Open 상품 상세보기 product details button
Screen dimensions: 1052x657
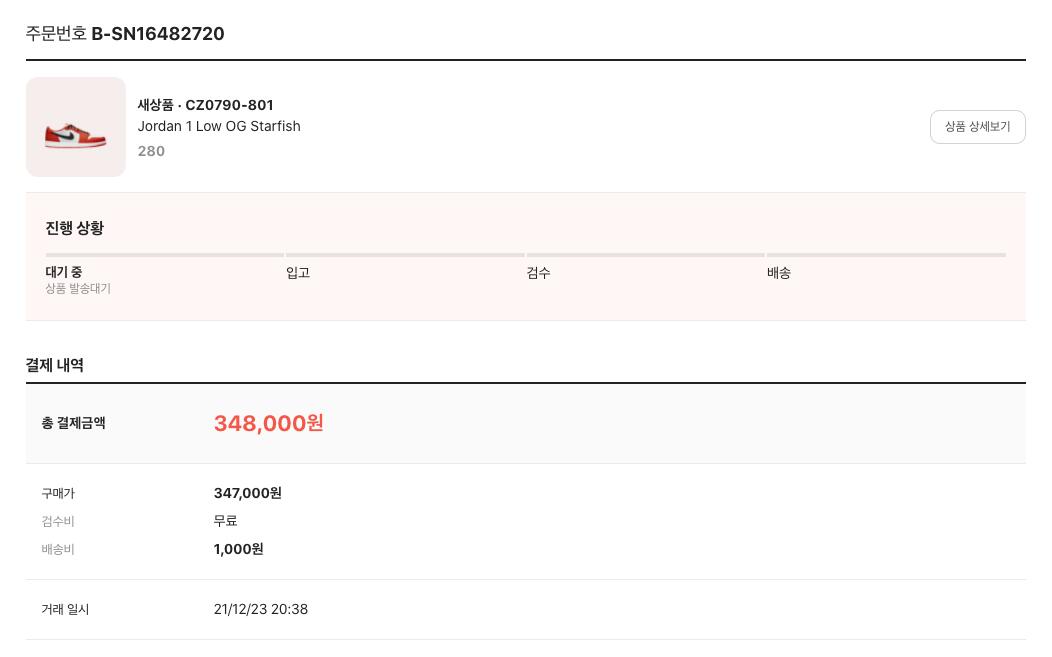(977, 127)
